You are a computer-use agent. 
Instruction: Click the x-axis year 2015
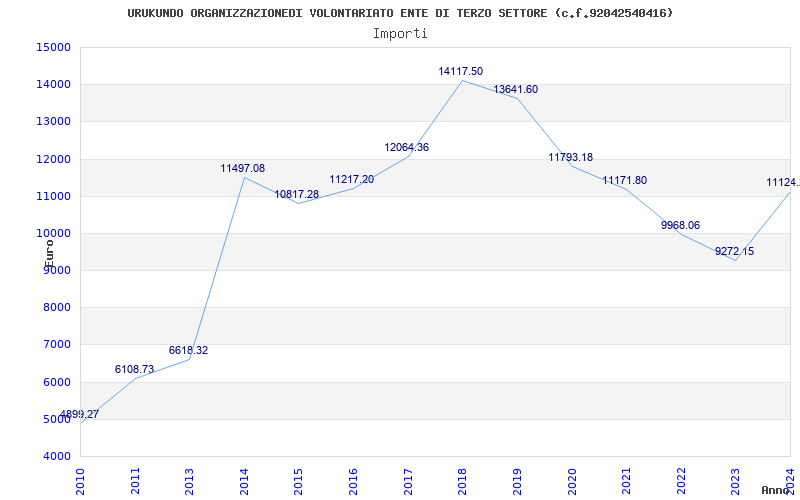click(299, 481)
